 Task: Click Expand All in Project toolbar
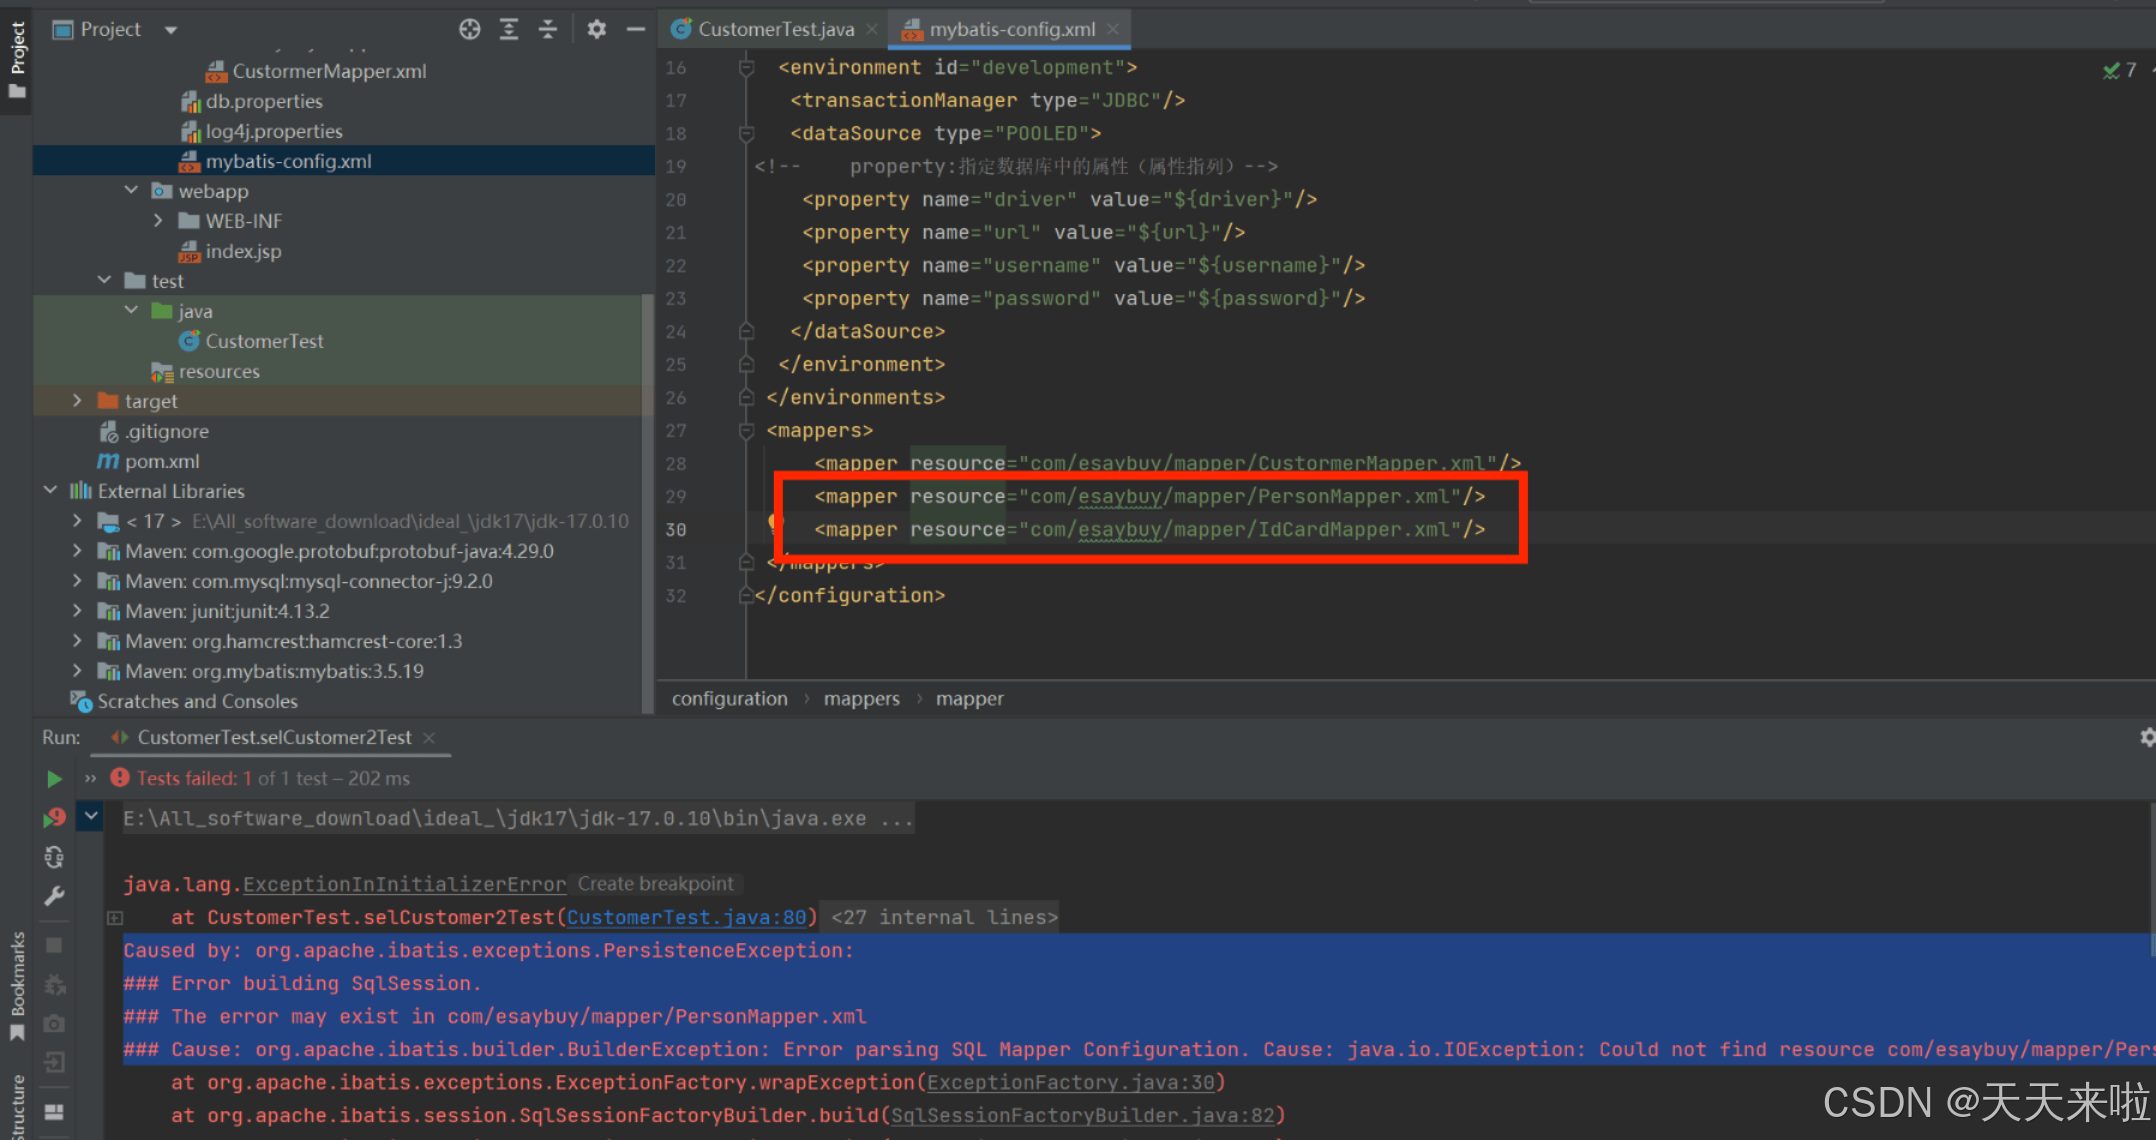coord(509,29)
